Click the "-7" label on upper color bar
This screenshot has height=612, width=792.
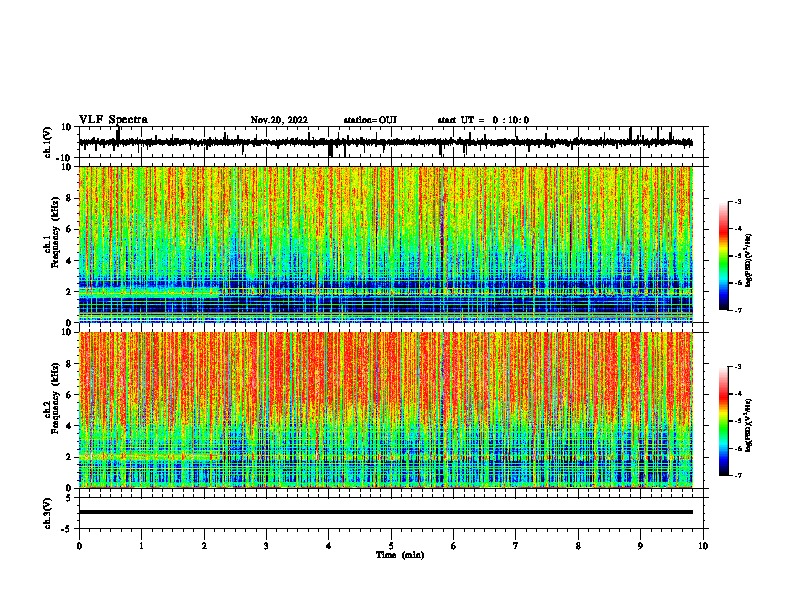(737, 310)
